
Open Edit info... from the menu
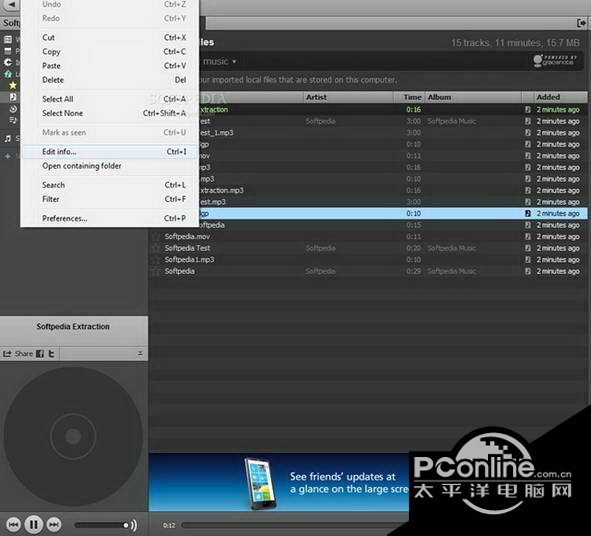point(110,152)
